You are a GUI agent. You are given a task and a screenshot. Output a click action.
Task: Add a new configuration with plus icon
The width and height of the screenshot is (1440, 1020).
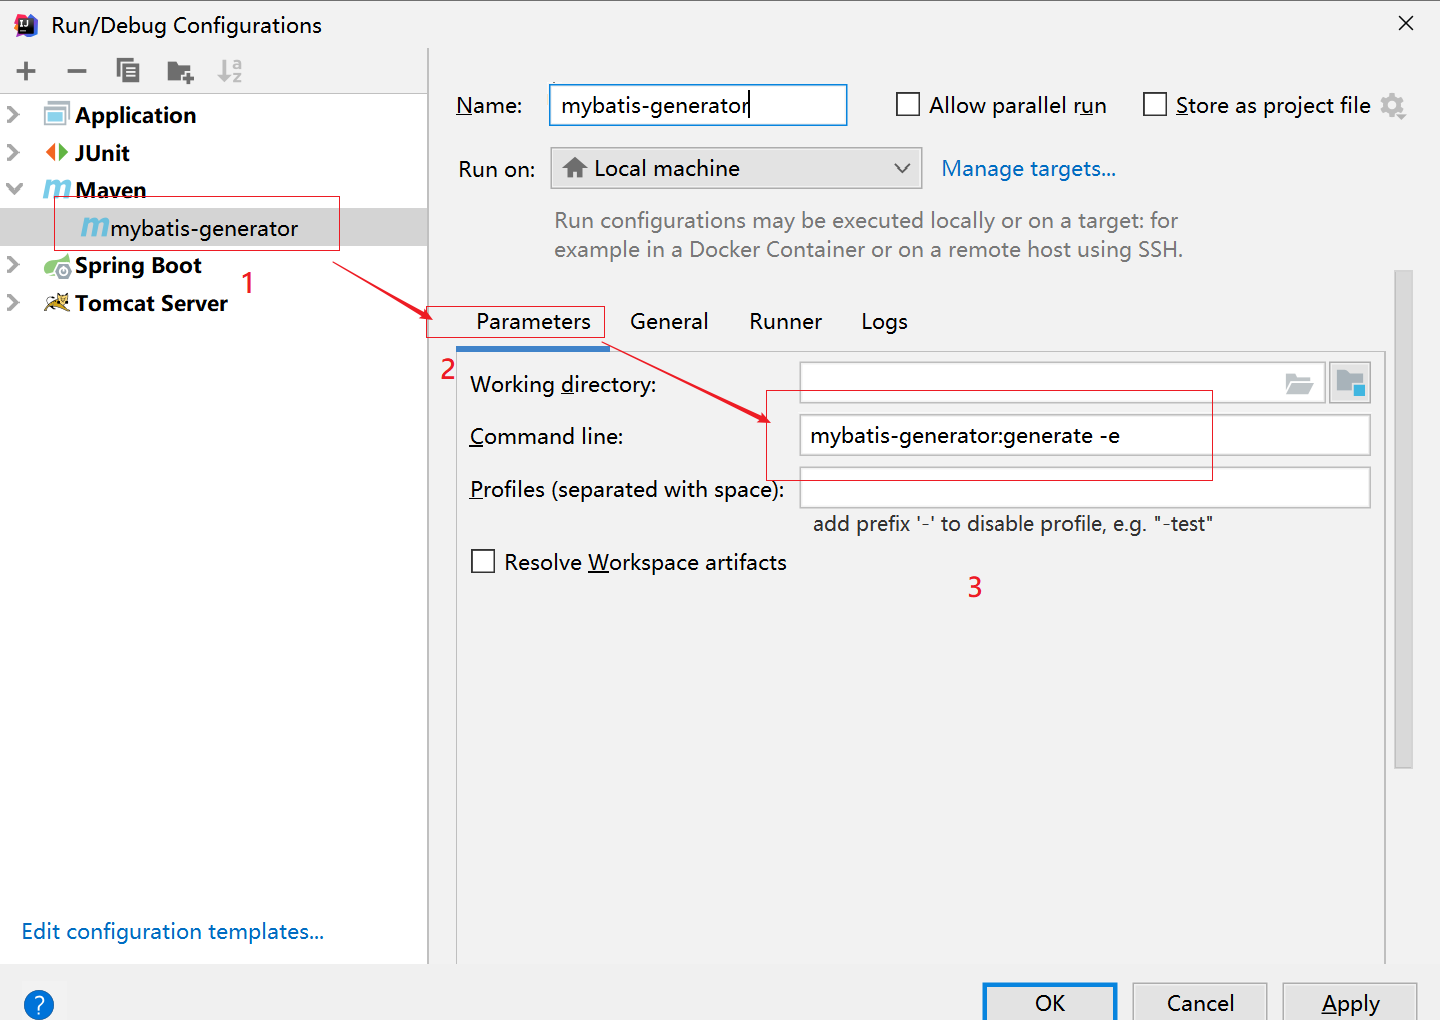pos(26,71)
